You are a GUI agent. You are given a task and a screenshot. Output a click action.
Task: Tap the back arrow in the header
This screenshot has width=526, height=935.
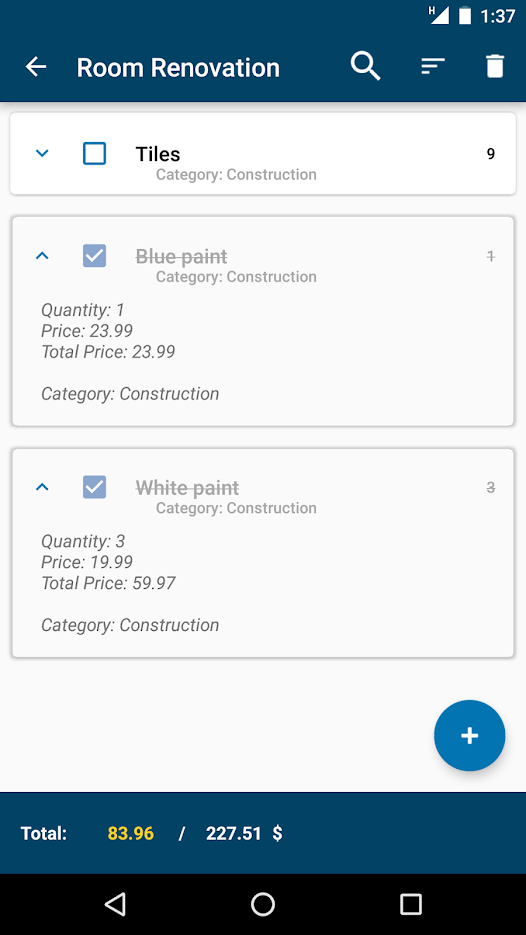(36, 67)
